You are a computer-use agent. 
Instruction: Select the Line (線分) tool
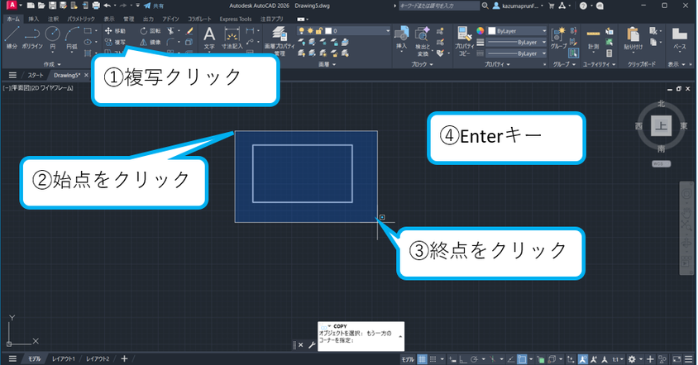pos(12,36)
